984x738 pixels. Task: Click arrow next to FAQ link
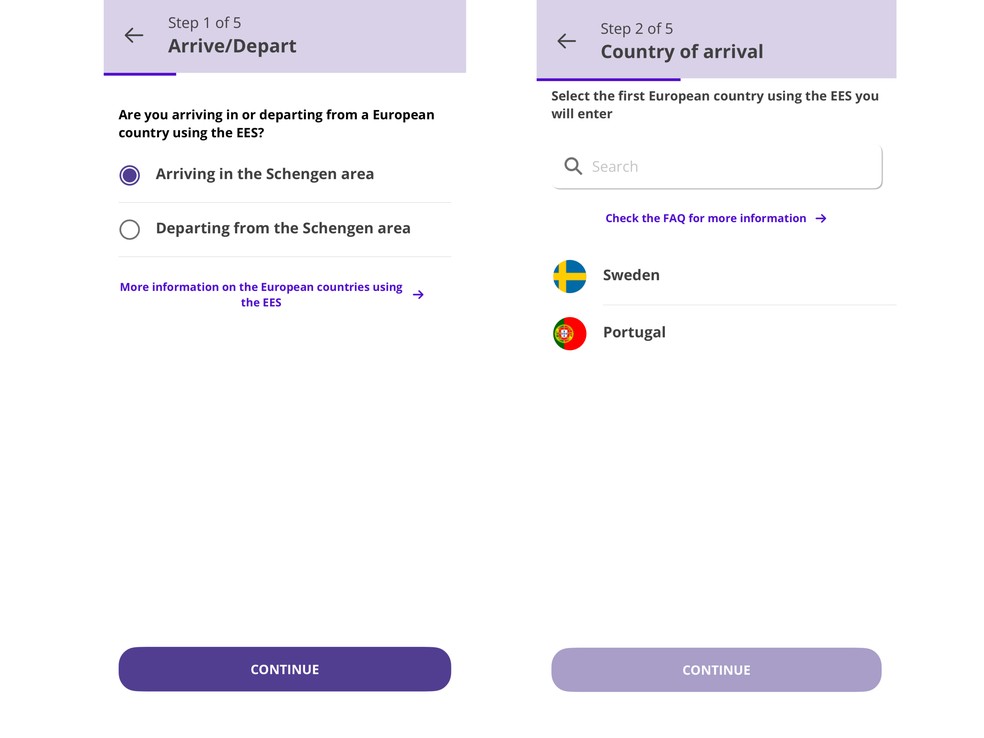(821, 218)
